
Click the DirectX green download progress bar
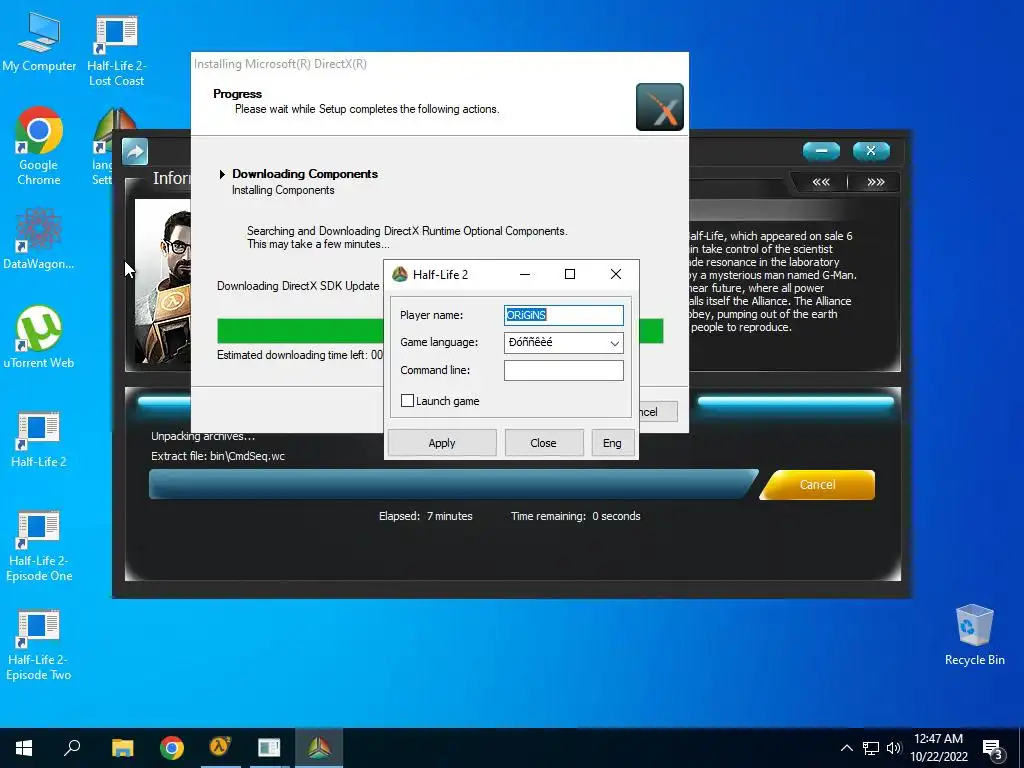point(300,331)
